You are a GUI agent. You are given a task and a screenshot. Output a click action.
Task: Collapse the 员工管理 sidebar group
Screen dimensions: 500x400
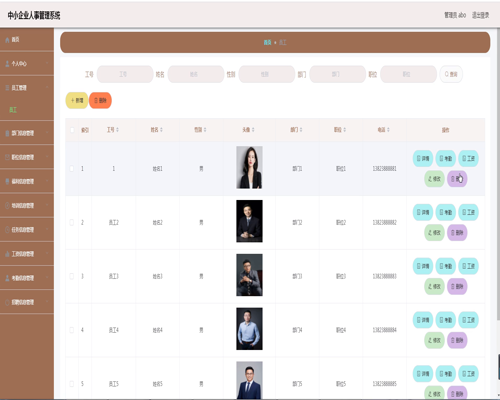27,88
